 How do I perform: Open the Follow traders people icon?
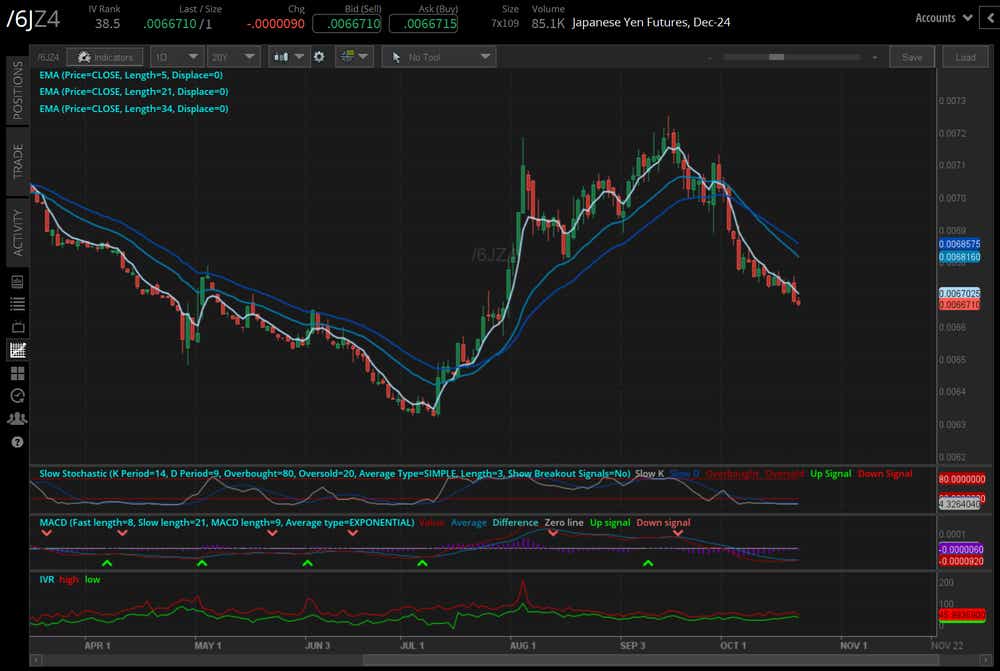[x=17, y=419]
